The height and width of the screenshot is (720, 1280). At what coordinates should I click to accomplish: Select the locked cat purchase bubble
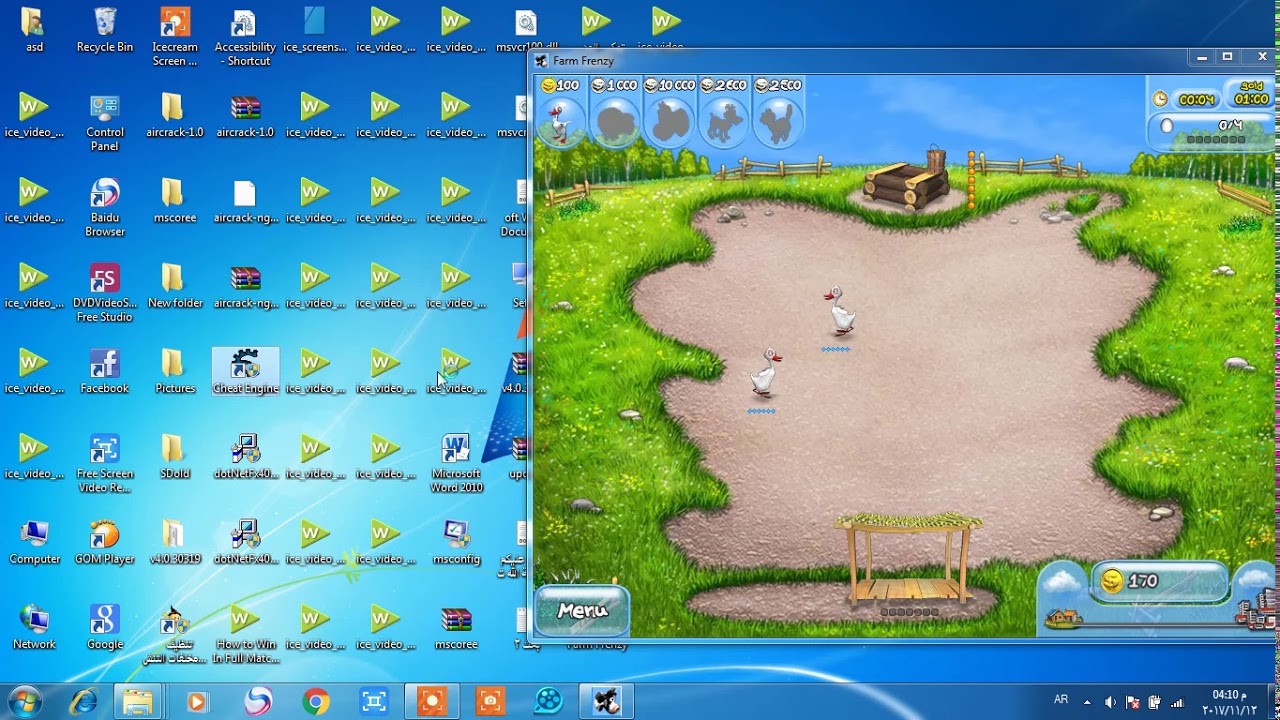(x=779, y=113)
